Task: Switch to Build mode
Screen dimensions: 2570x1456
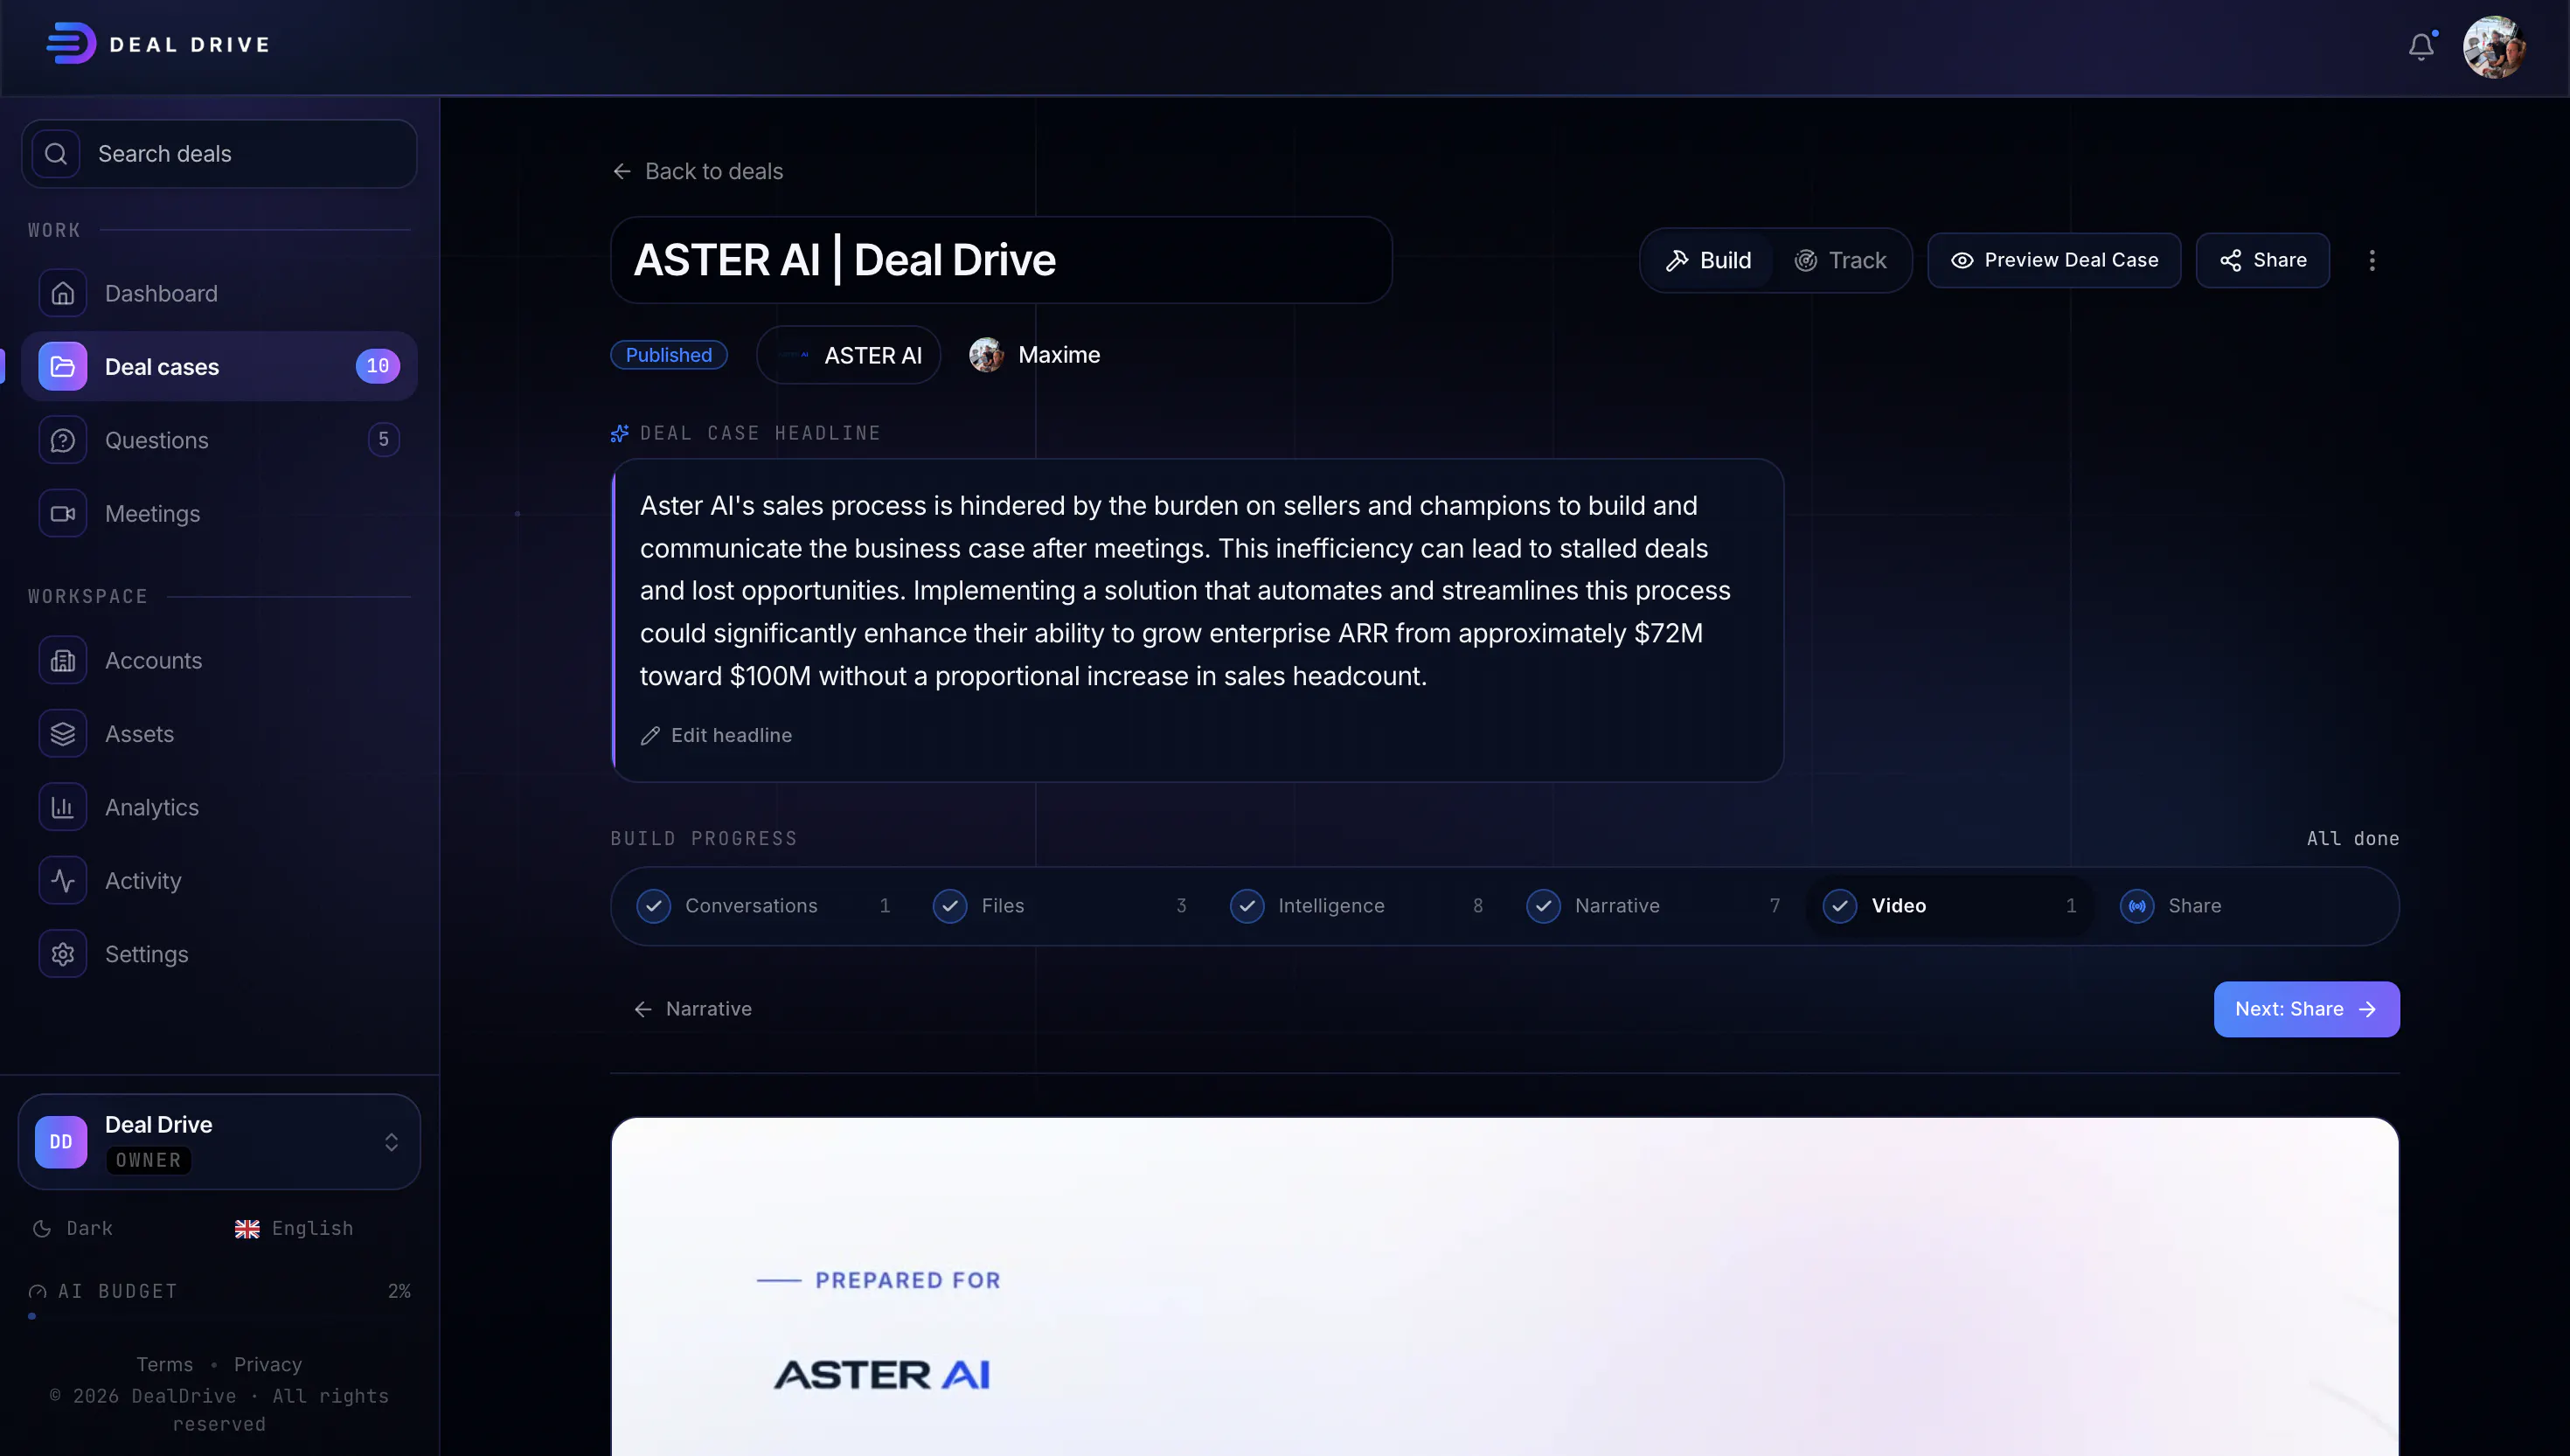Action: coord(1708,260)
